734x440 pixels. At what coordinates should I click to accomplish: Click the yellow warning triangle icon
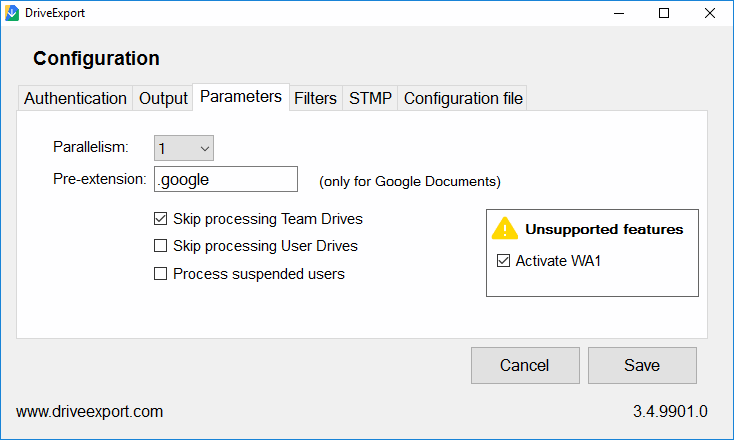(505, 228)
